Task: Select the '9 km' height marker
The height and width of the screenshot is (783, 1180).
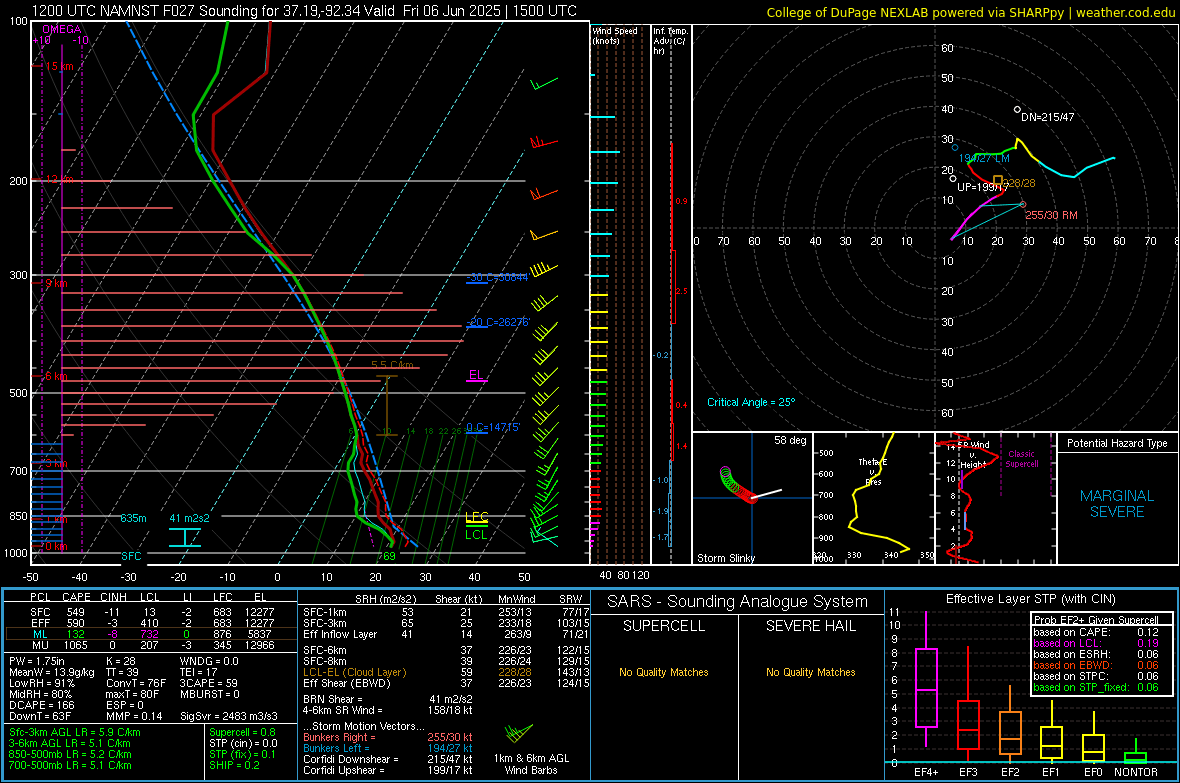Action: (x=56, y=283)
